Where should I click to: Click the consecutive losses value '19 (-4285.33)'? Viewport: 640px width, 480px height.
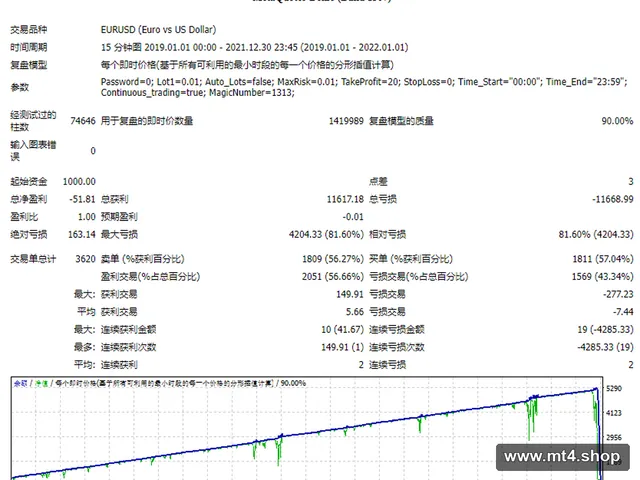click(x=605, y=329)
